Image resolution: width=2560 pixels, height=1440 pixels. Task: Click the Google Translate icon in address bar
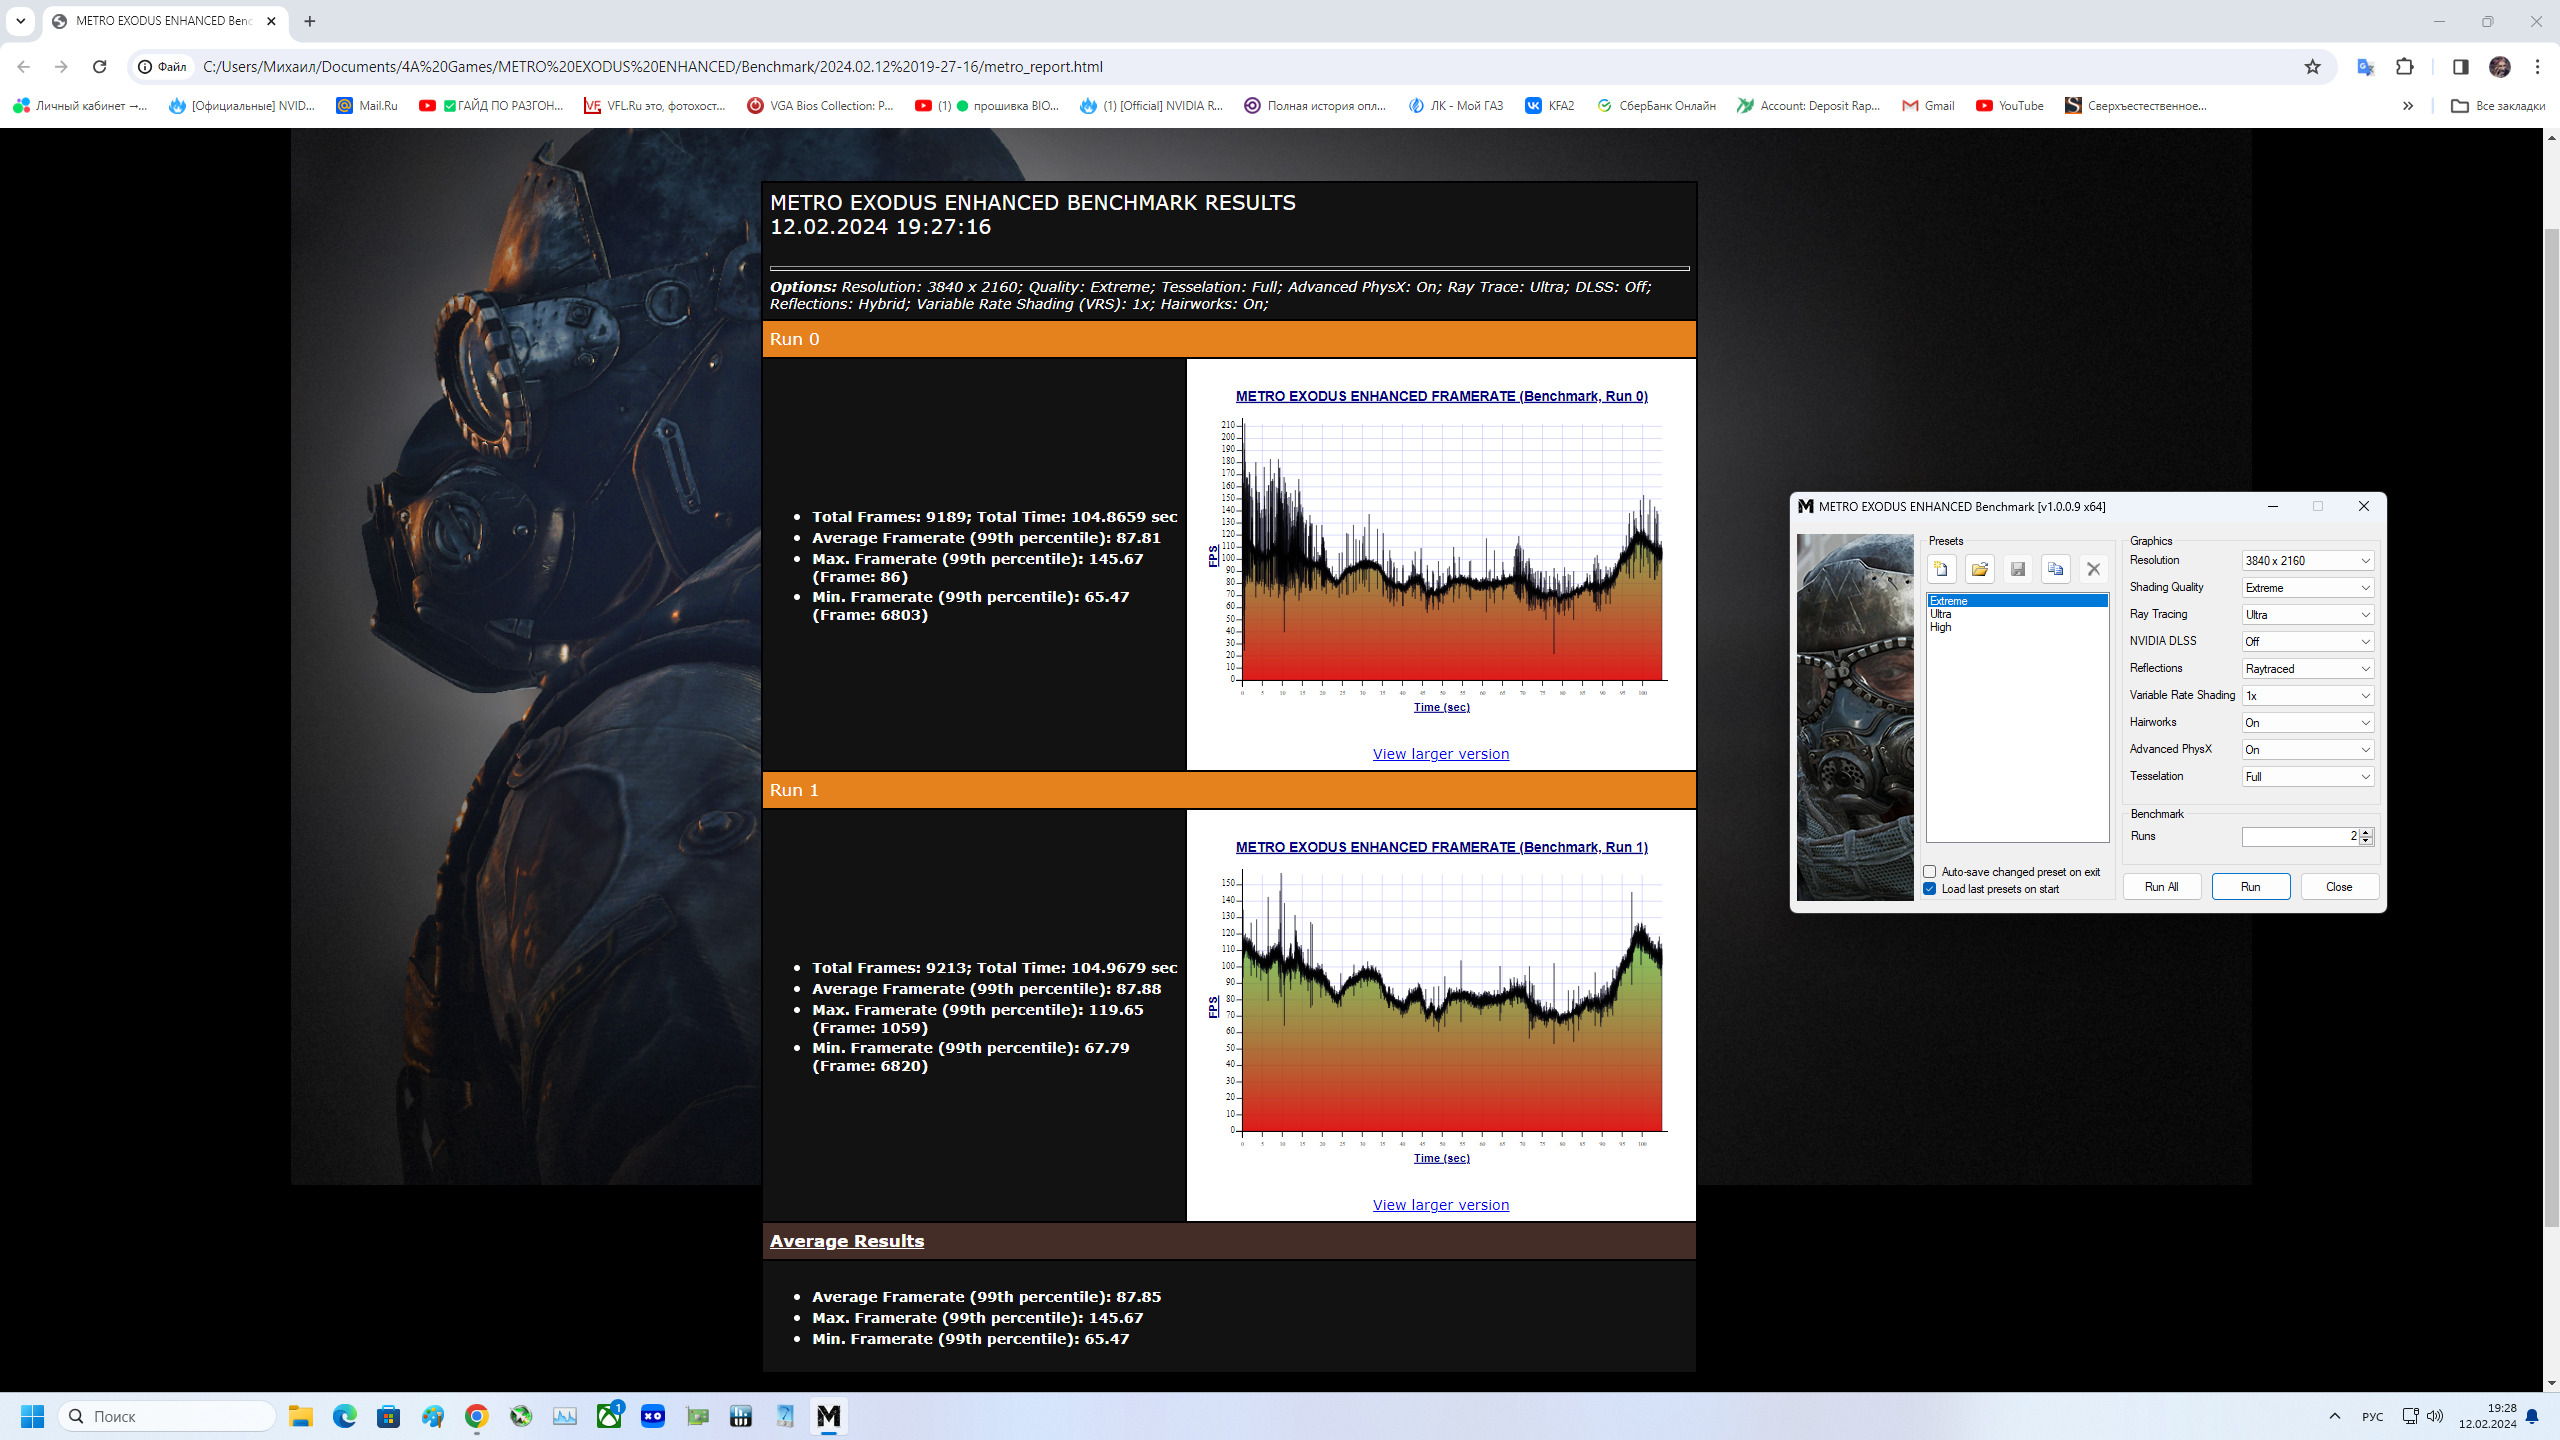tap(2365, 67)
